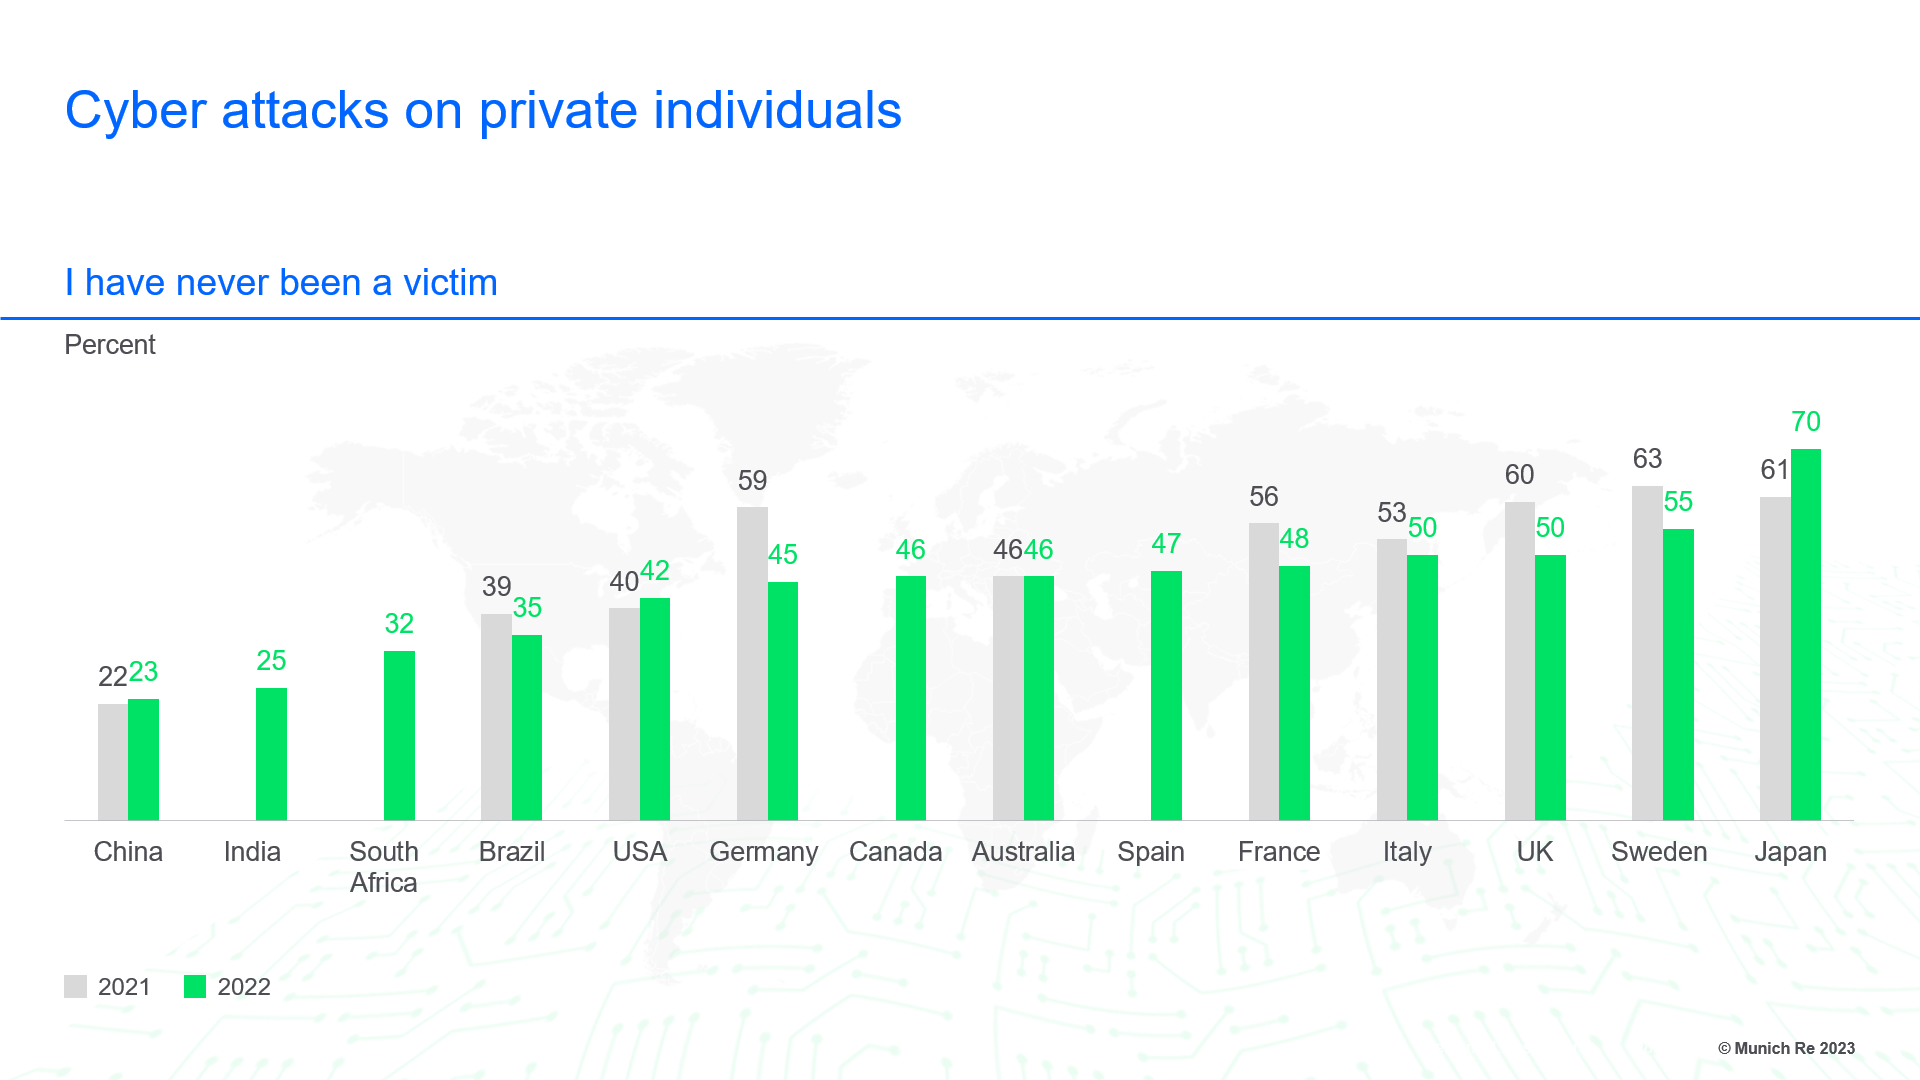
Task: Click Sweden's gray 2021 bar
Action: 1647,653
